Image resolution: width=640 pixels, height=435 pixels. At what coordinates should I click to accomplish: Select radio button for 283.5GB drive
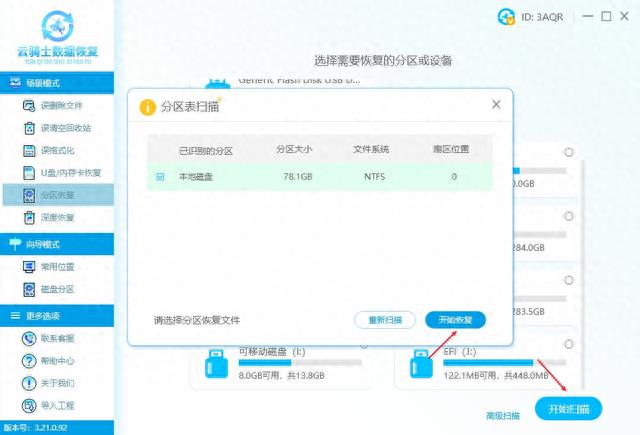[x=569, y=280]
